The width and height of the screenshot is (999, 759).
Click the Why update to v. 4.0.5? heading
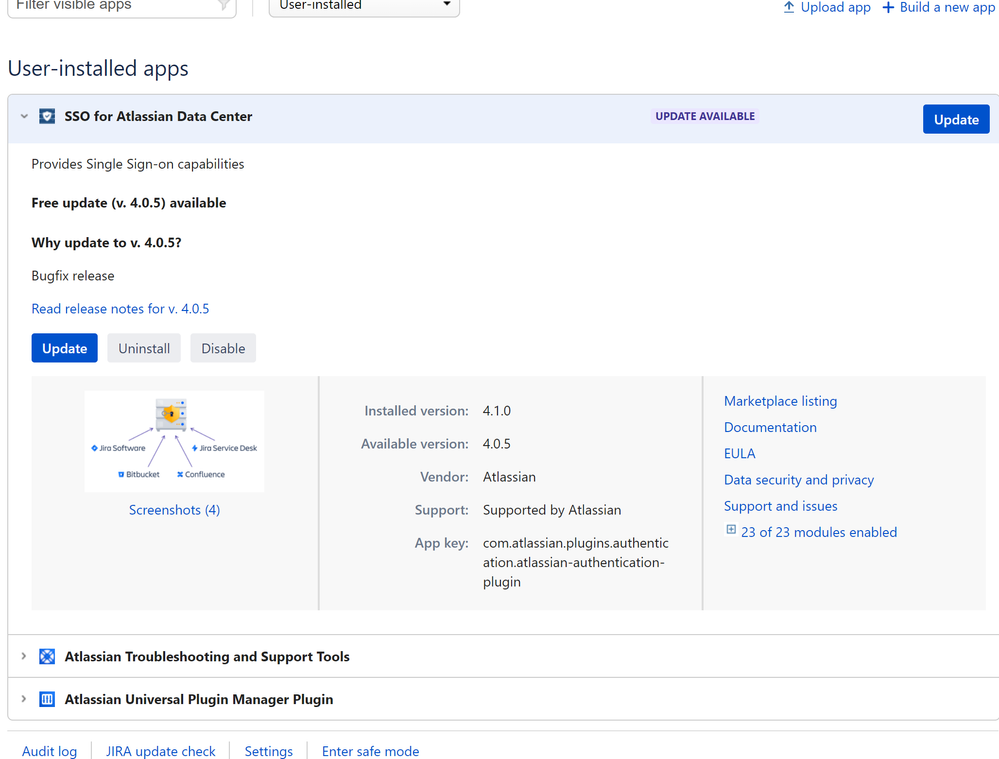(x=106, y=242)
